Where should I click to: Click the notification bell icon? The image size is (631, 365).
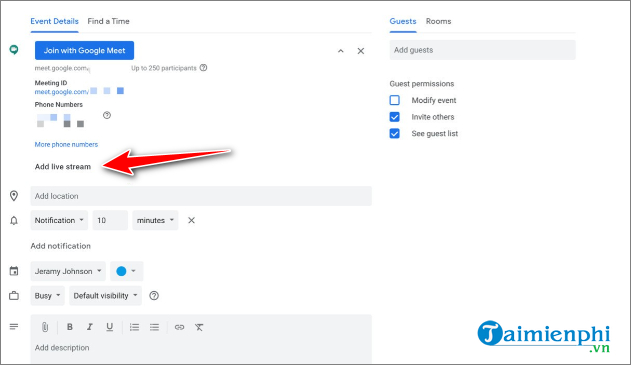pos(14,221)
